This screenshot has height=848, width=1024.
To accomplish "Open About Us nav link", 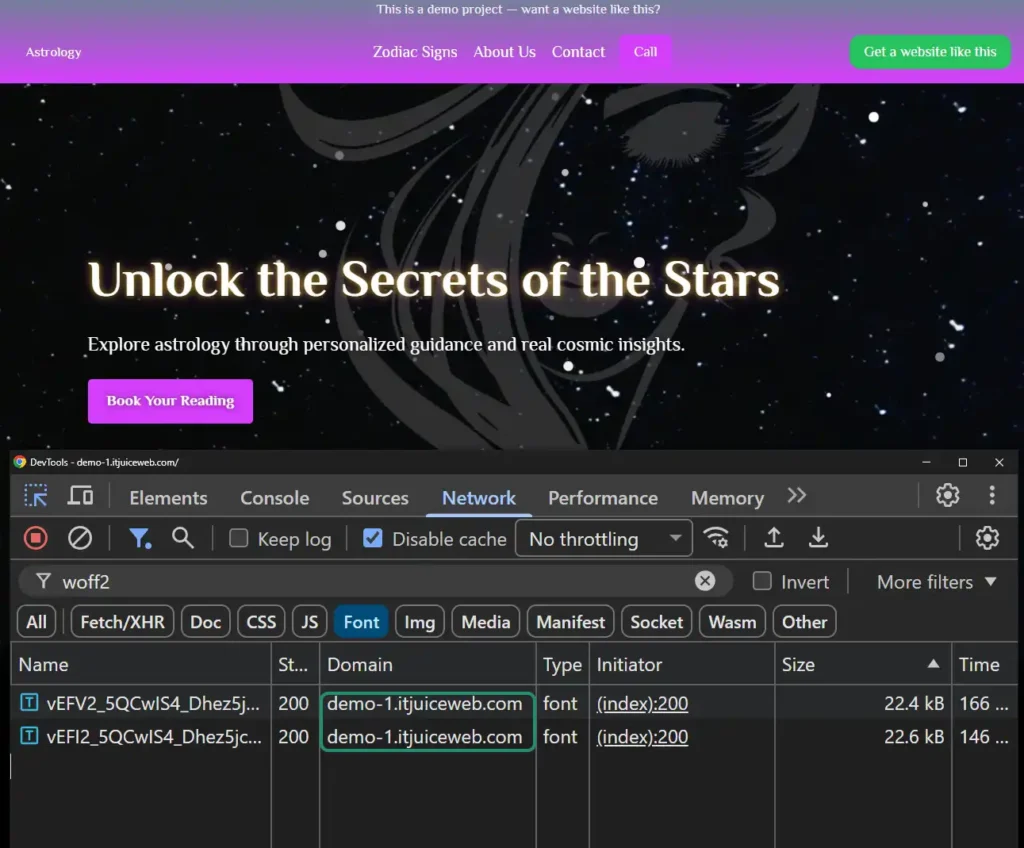I will tap(504, 52).
